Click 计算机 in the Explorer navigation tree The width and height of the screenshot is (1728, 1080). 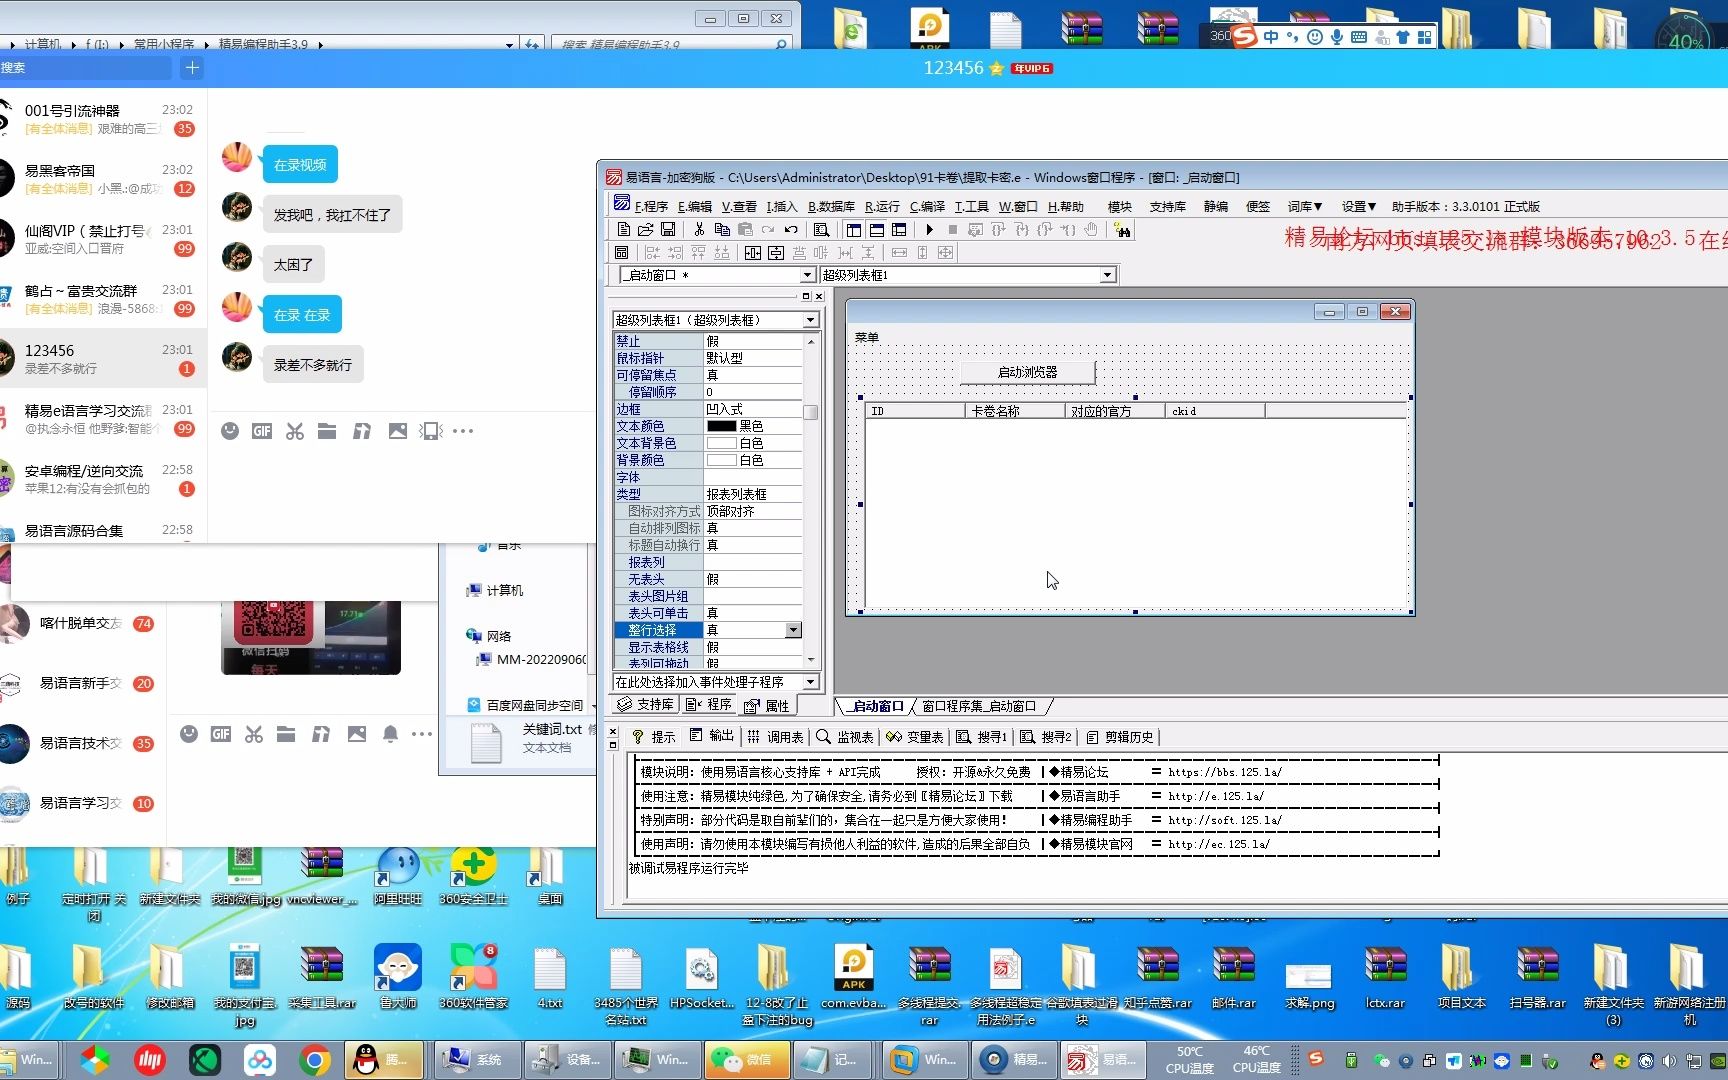point(504,590)
